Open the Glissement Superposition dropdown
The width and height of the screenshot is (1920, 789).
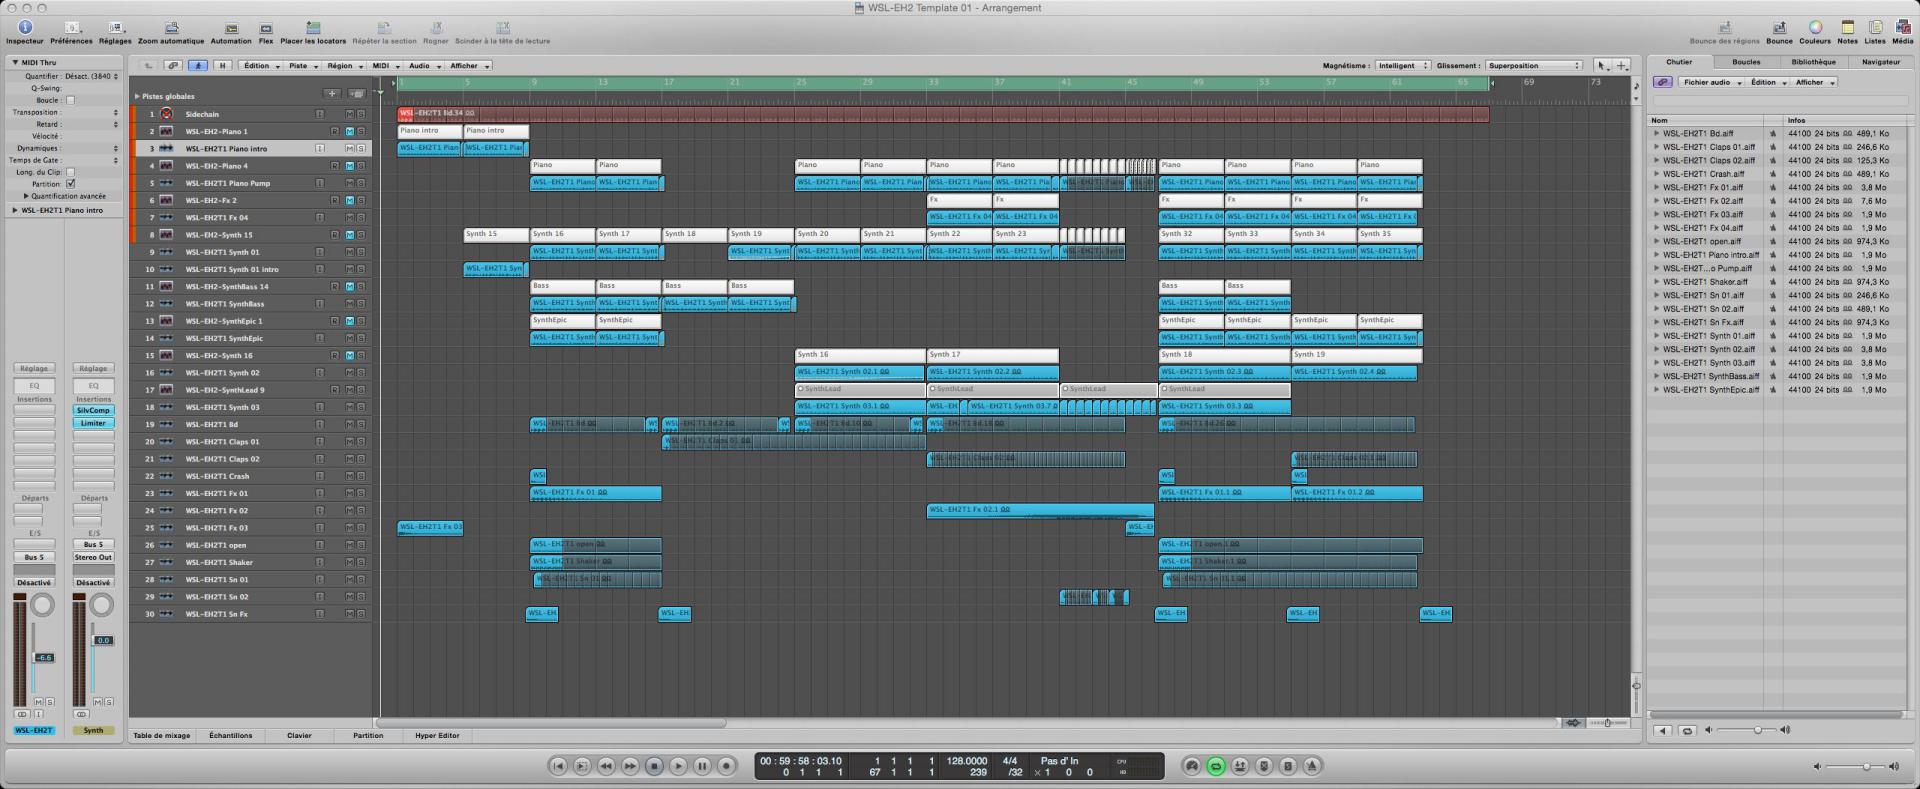1533,66
